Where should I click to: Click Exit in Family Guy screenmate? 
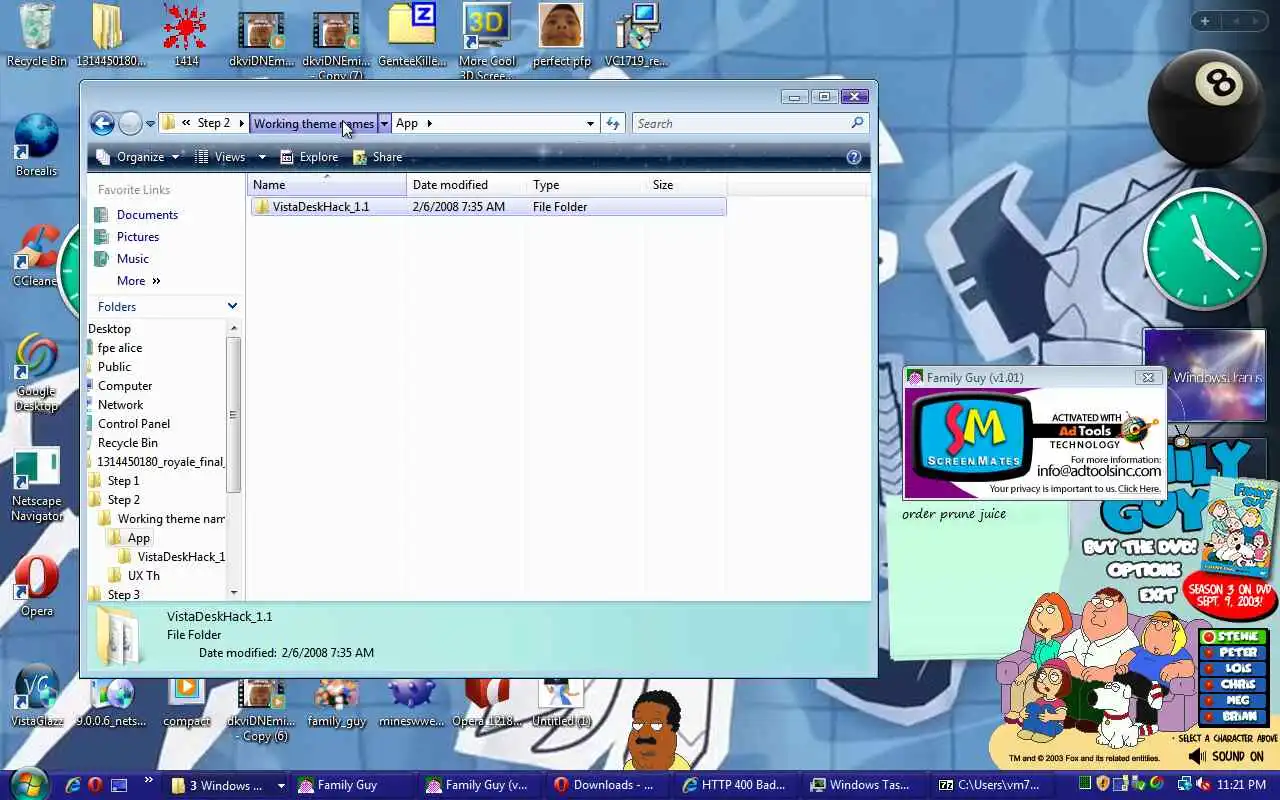[x=1157, y=594]
